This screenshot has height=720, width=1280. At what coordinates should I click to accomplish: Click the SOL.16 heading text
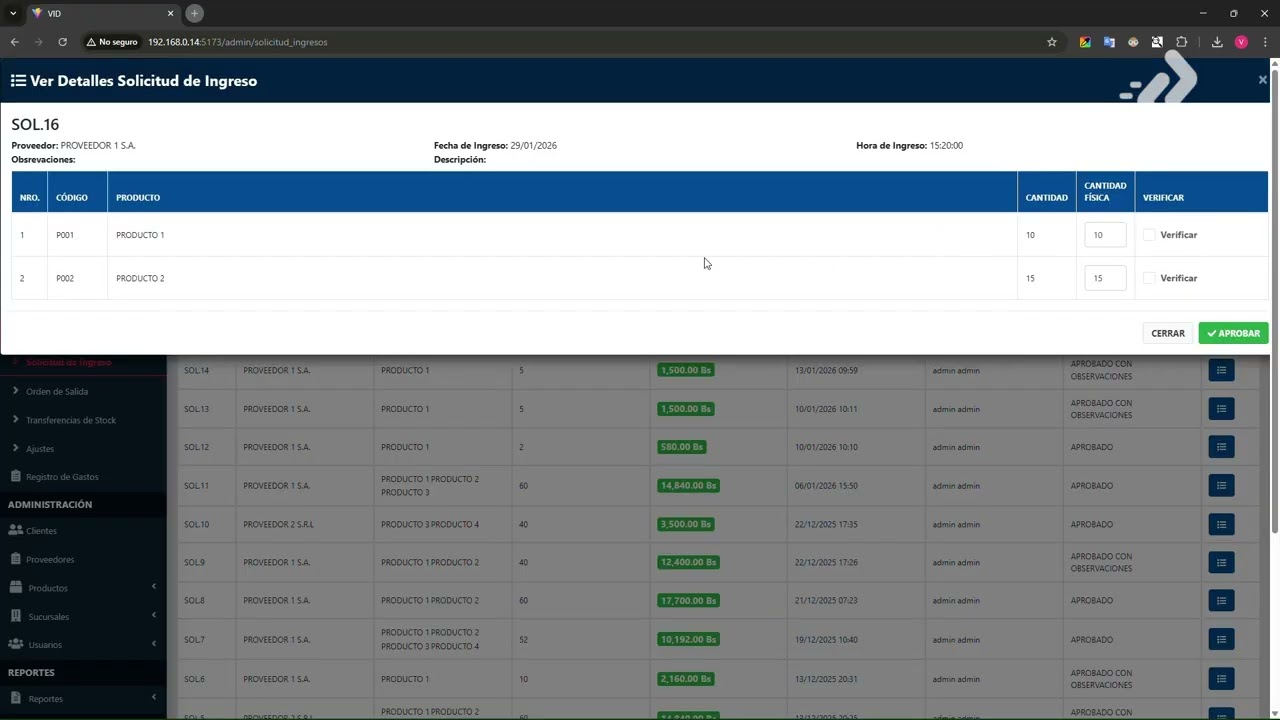pyautogui.click(x=35, y=125)
